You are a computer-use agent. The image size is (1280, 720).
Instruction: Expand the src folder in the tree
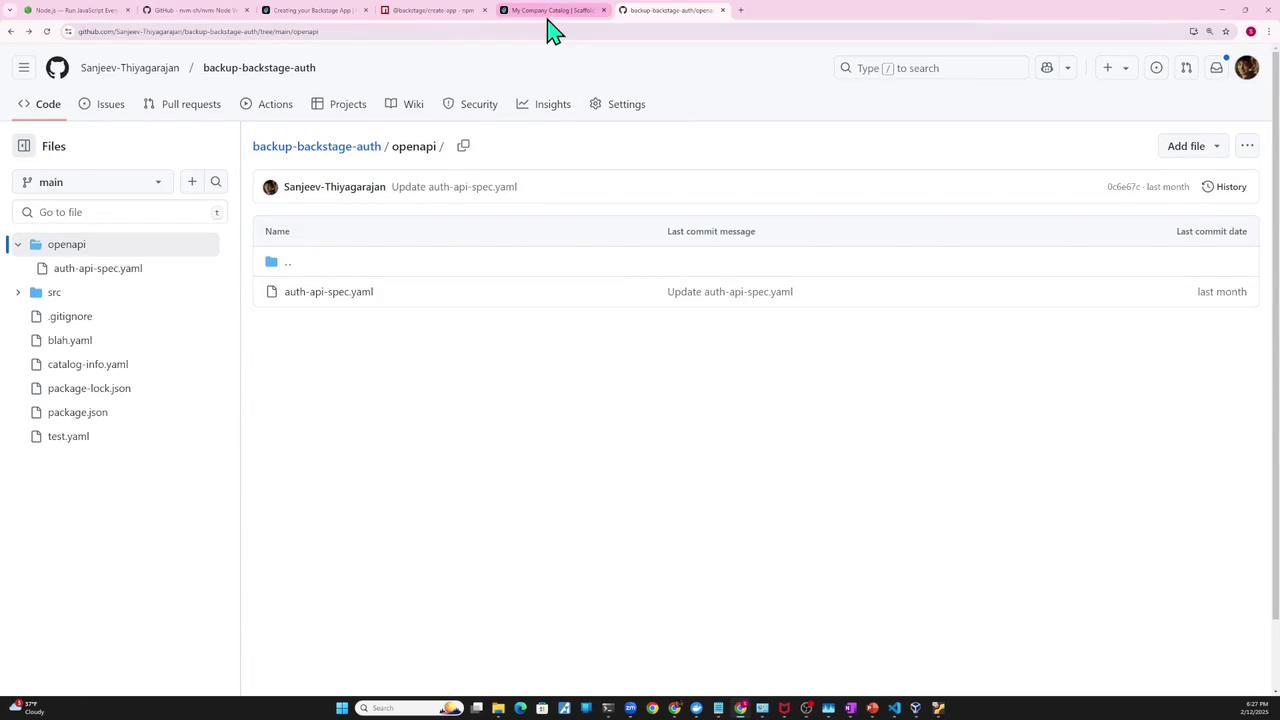click(18, 292)
